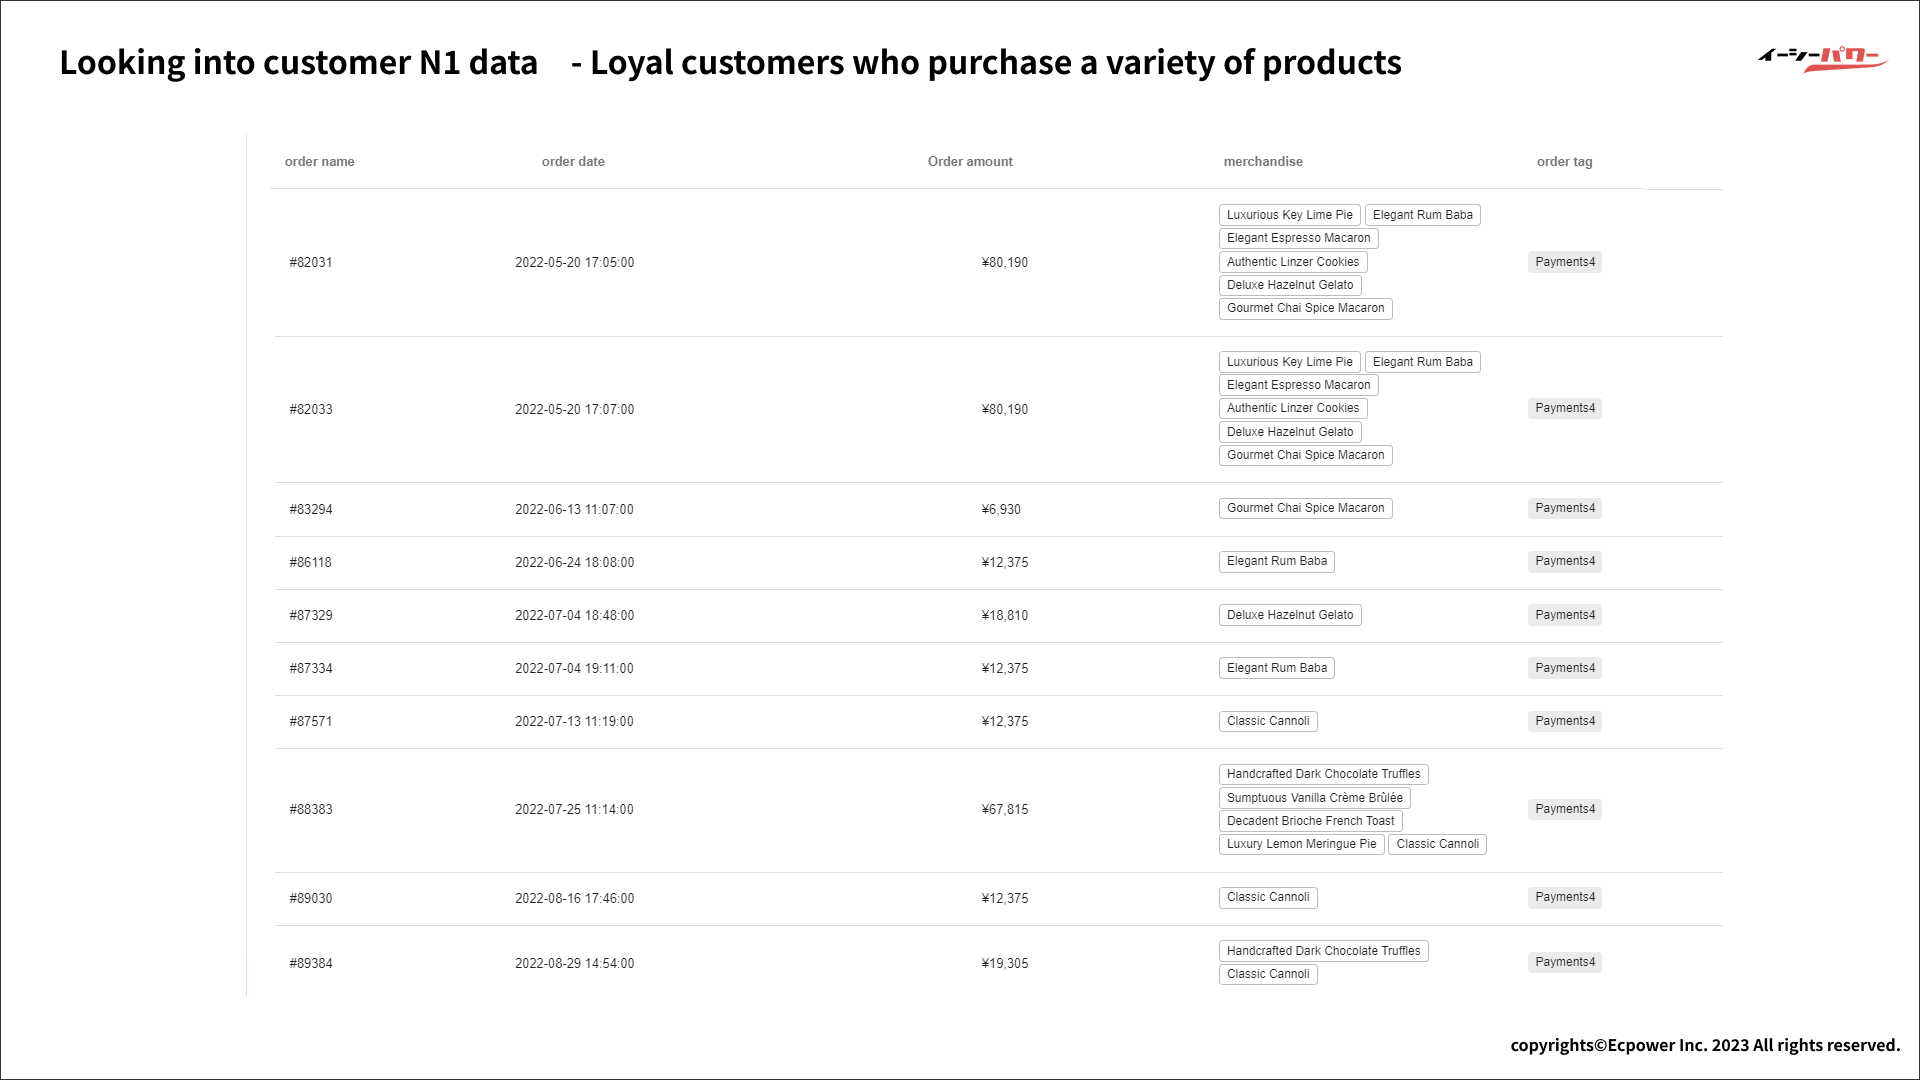
Task: Click the Payments4 tag on order #89384
Action: coord(1565,962)
